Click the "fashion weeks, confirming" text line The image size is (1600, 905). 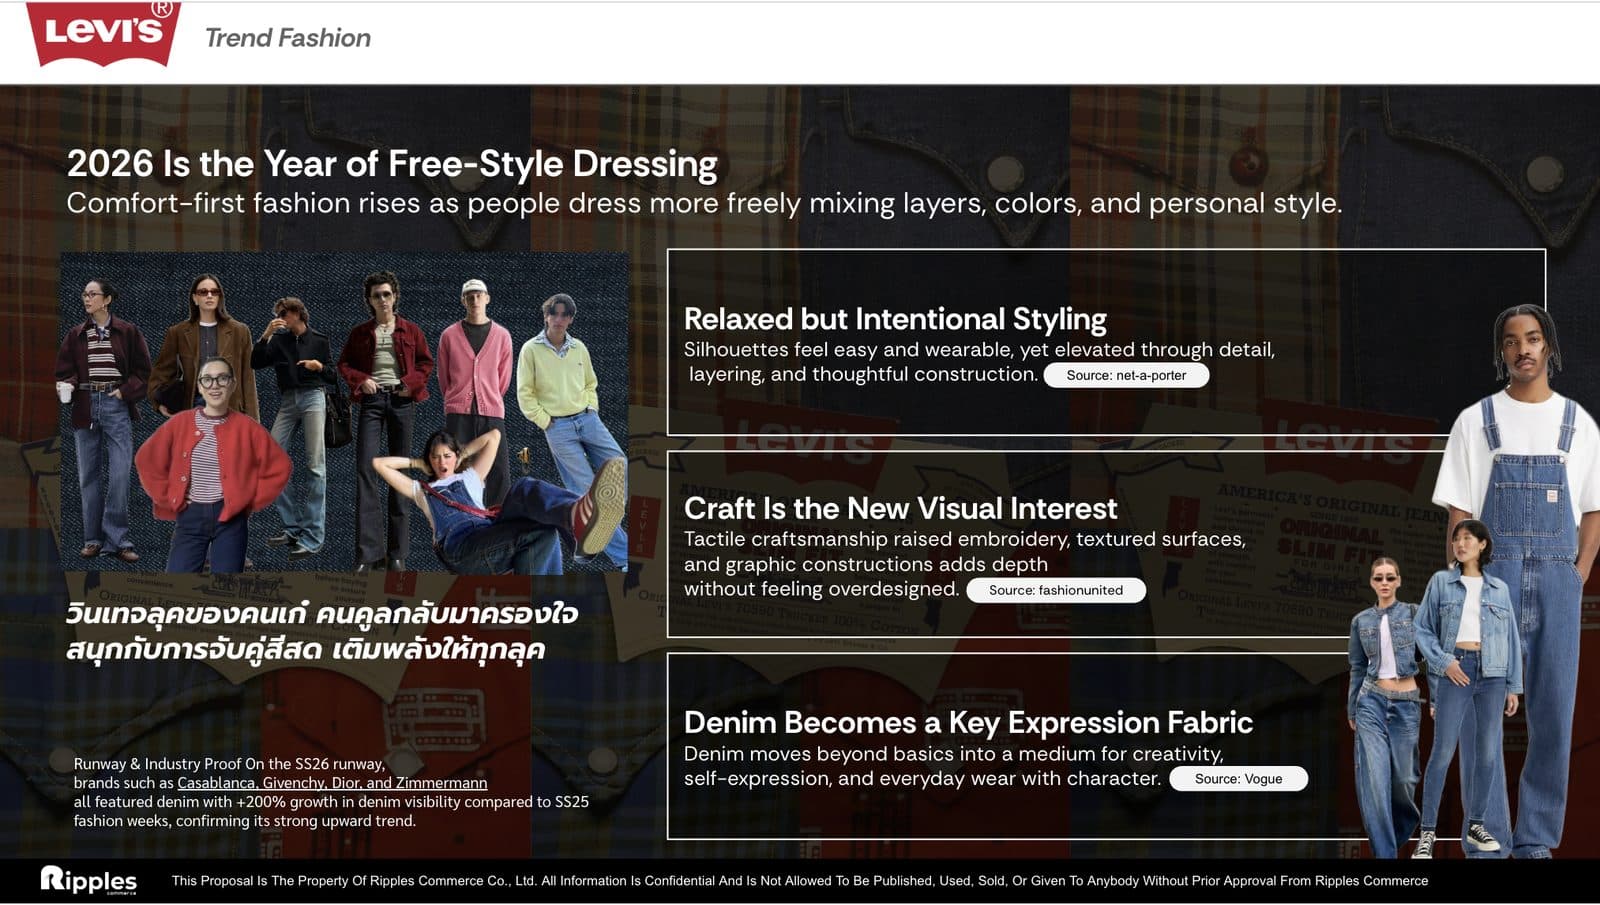tap(244, 821)
